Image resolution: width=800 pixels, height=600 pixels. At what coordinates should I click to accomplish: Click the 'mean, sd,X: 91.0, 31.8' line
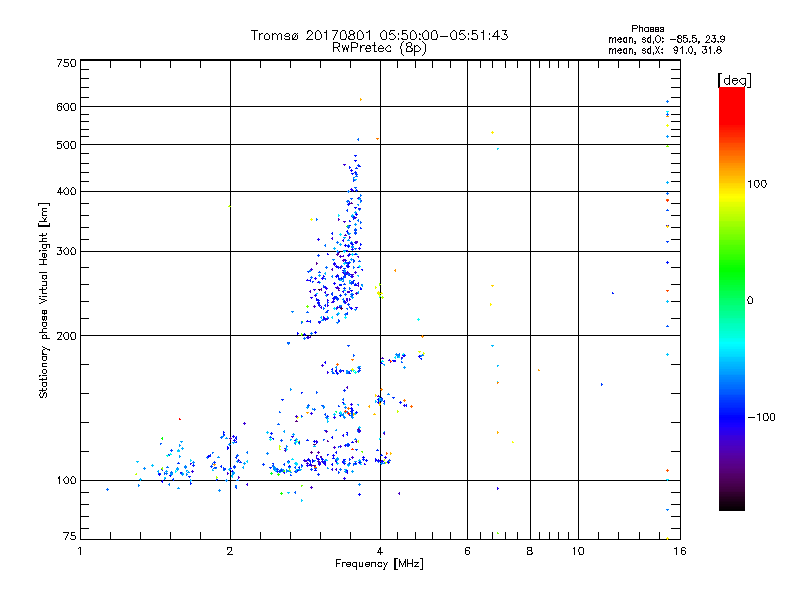pyautogui.click(x=665, y=51)
